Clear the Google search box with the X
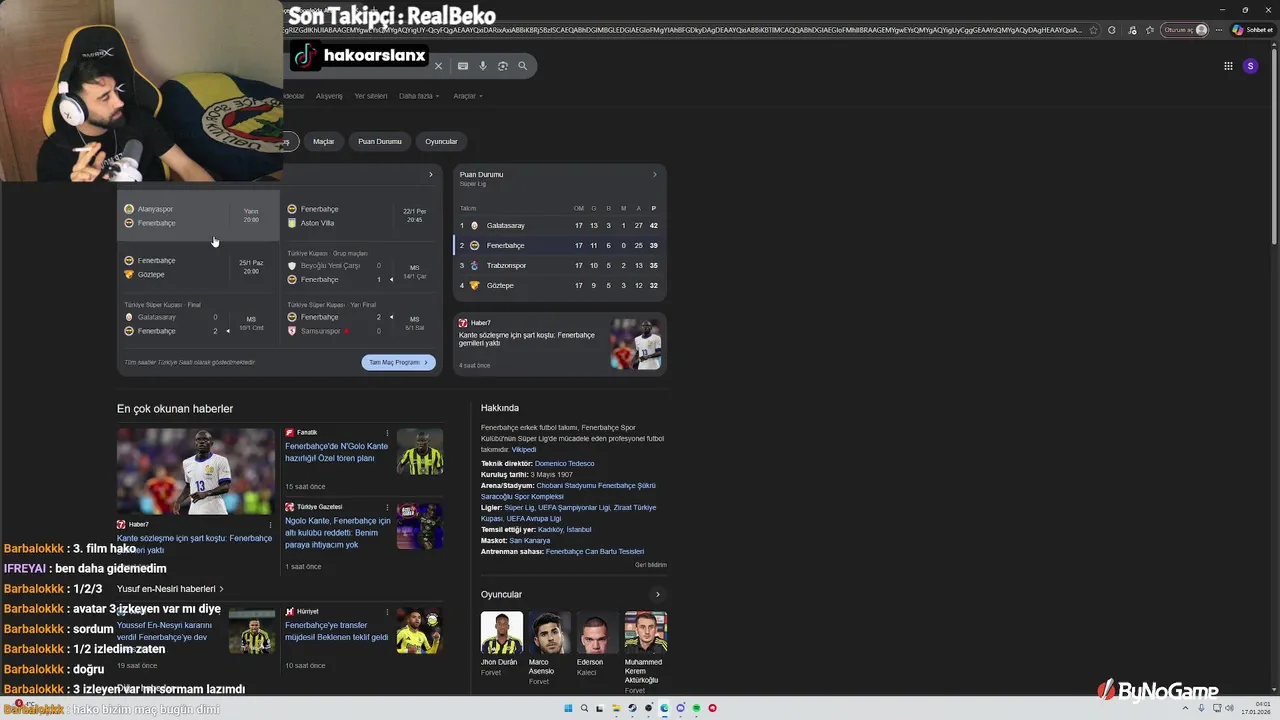Image resolution: width=1280 pixels, height=720 pixels. [x=438, y=66]
